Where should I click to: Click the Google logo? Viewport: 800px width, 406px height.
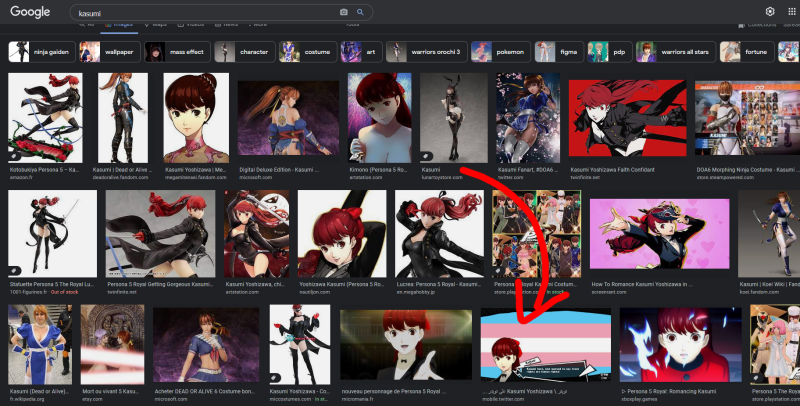tap(30, 12)
